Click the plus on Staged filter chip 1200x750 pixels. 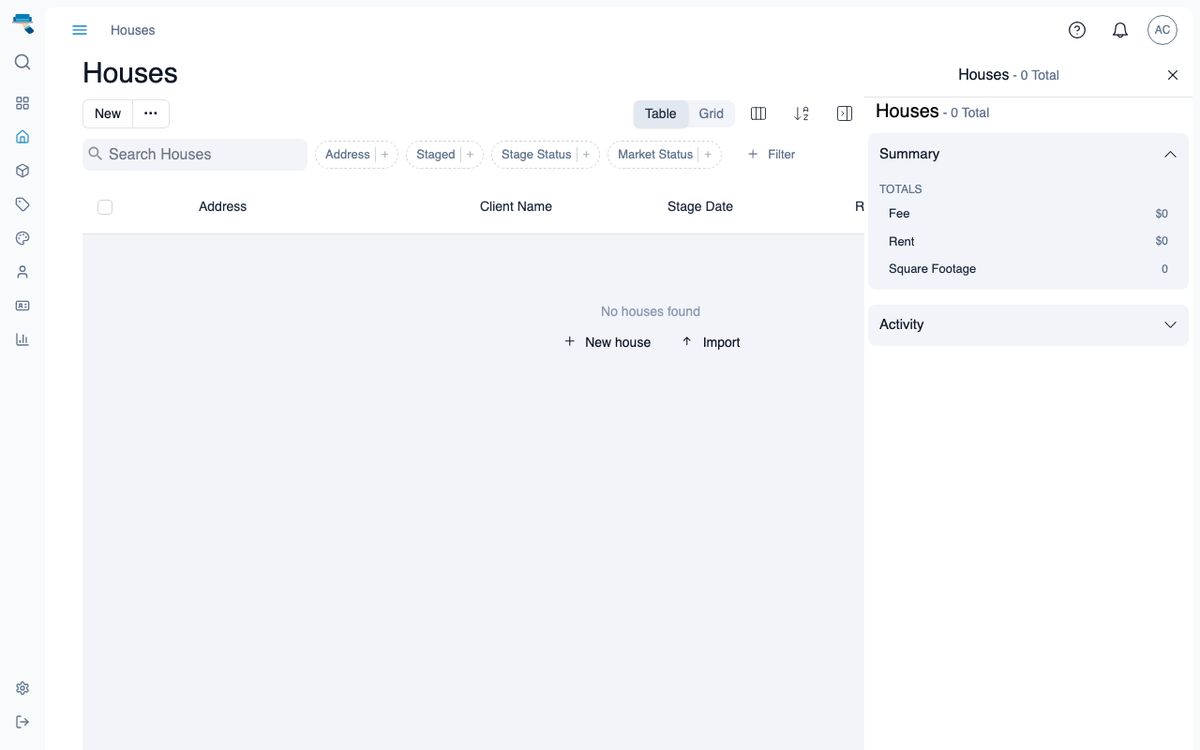[470, 154]
